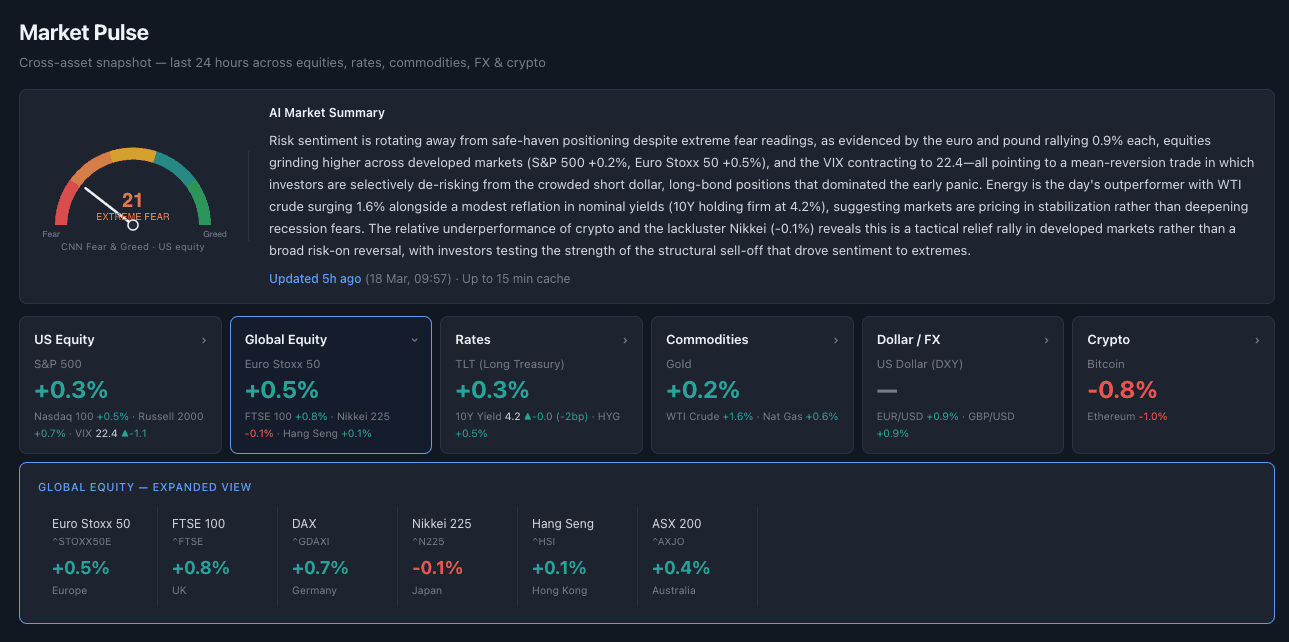Expand the US Equity card chevron
This screenshot has height=642, width=1289.
206,339
